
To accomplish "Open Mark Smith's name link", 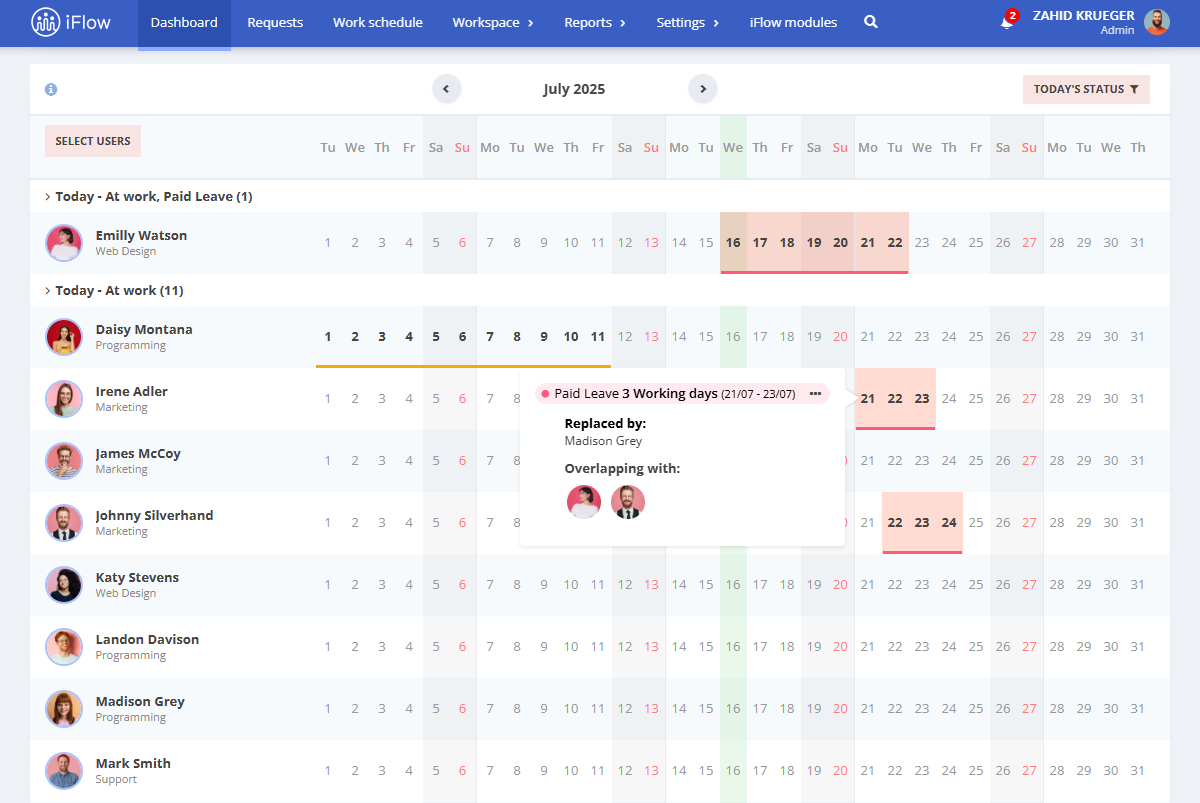I will coord(133,764).
